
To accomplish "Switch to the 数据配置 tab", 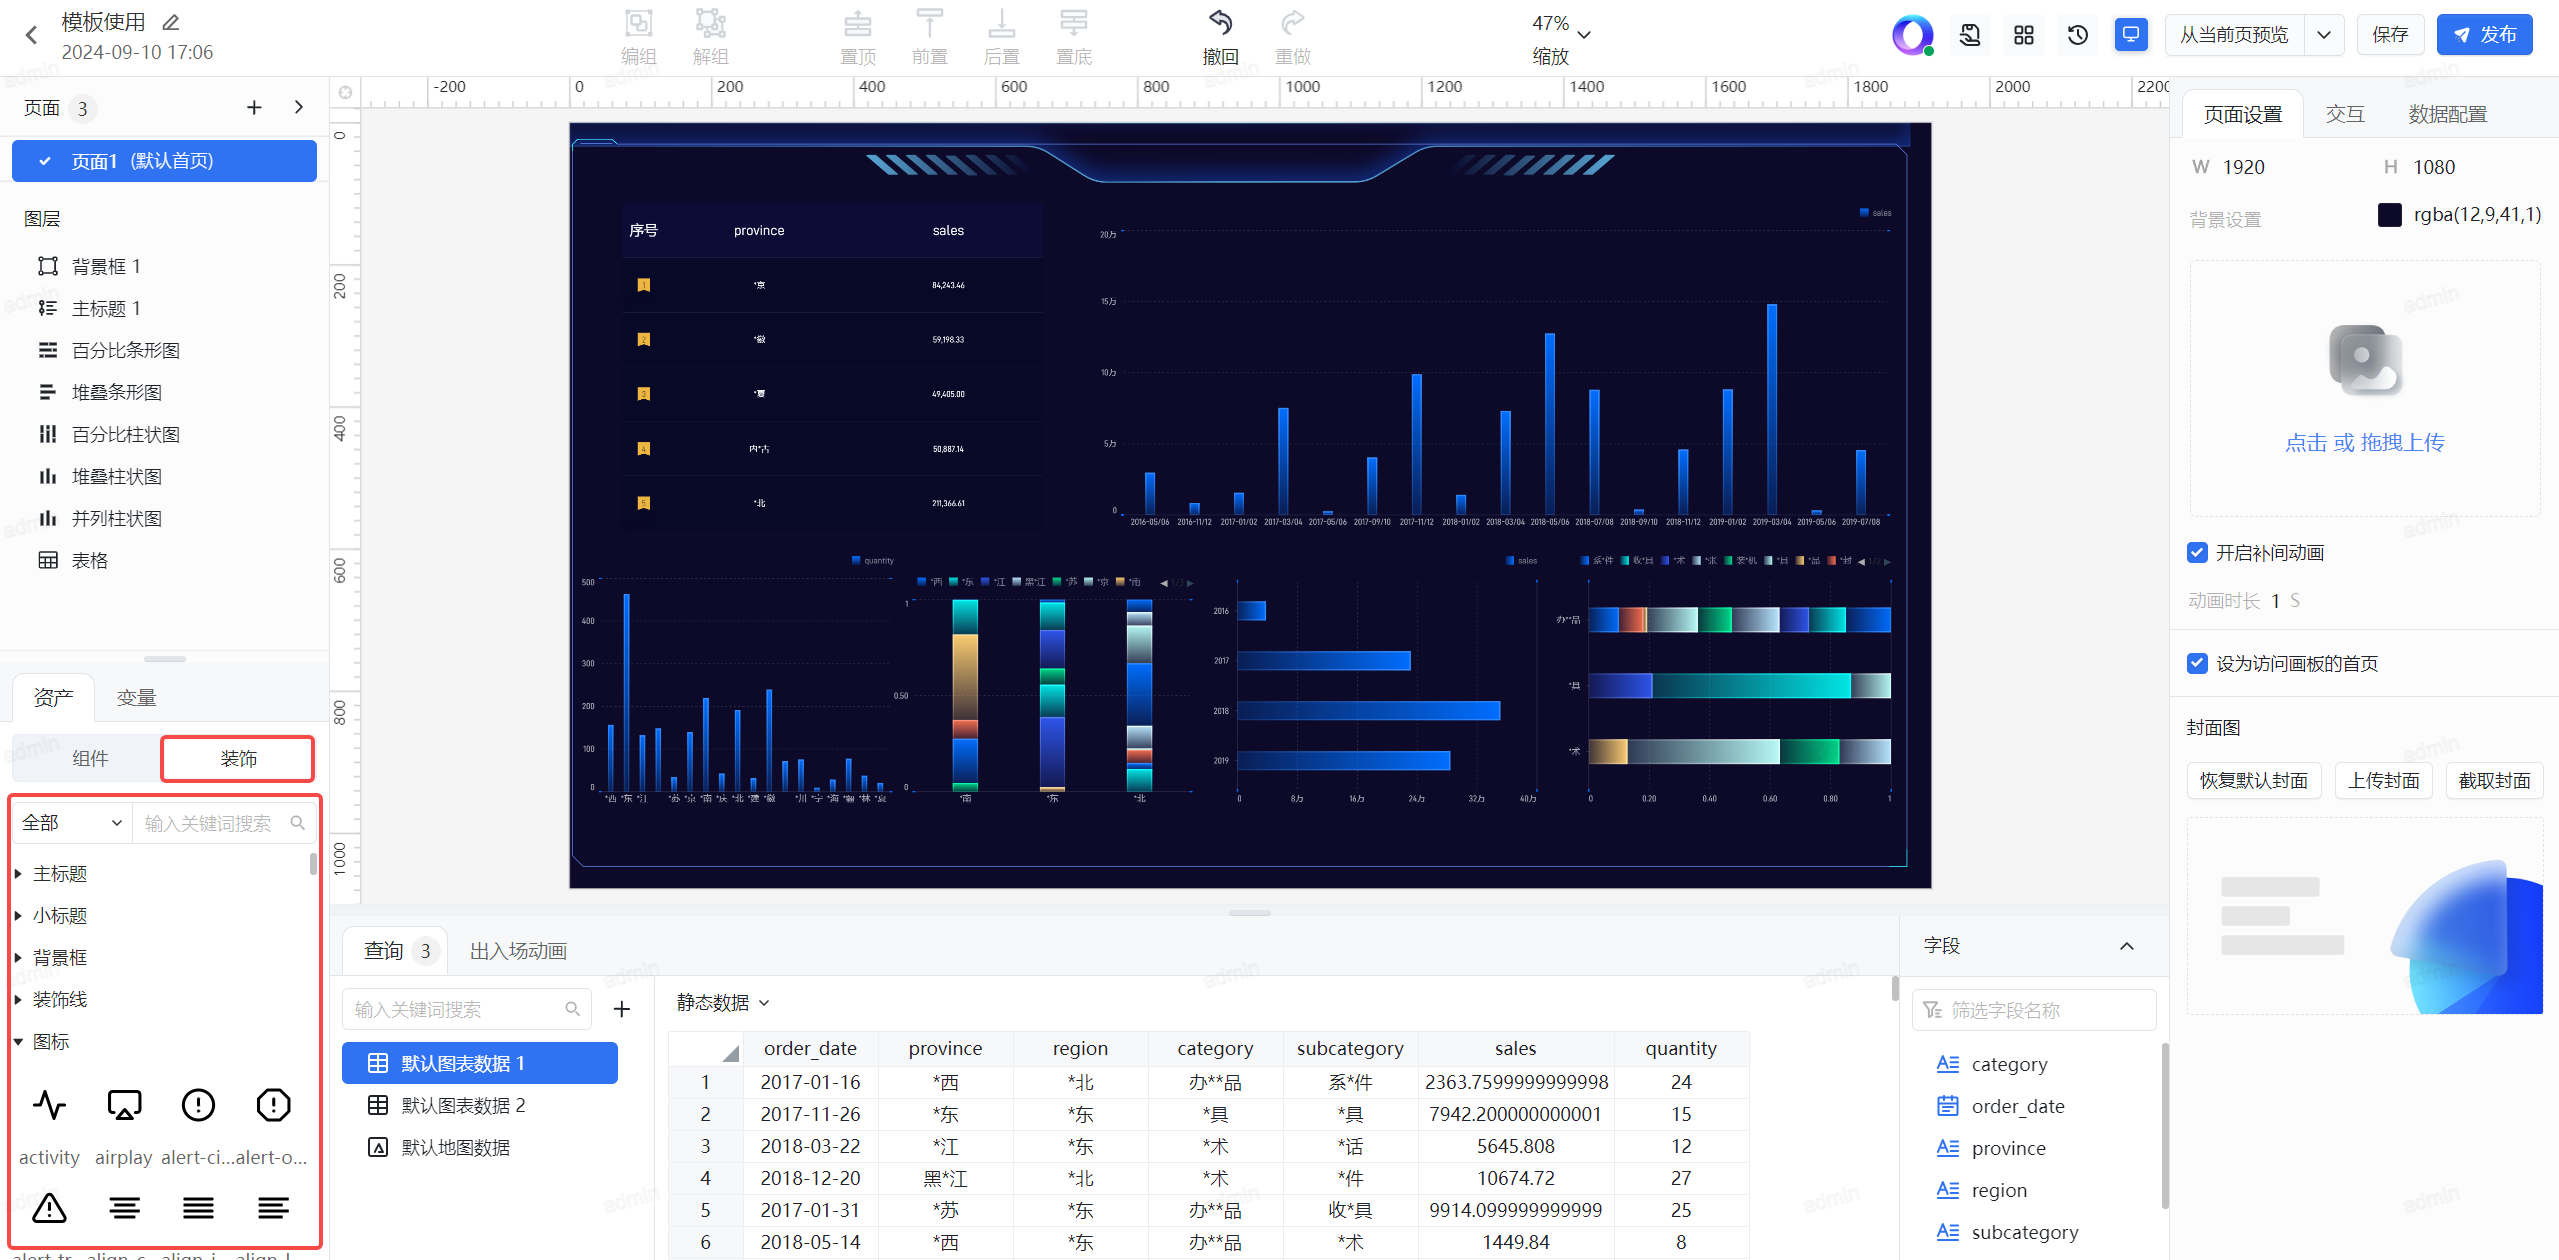I will 2447,114.
